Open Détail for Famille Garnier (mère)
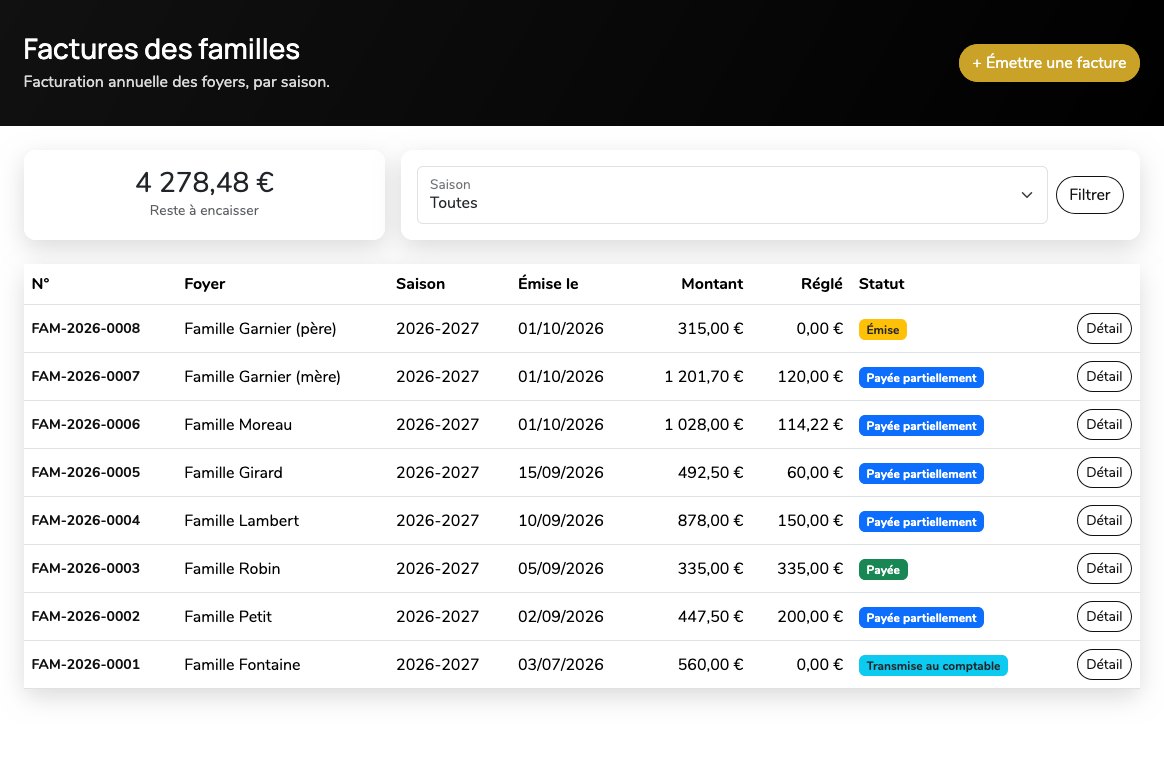The image size is (1164, 761). tap(1104, 376)
